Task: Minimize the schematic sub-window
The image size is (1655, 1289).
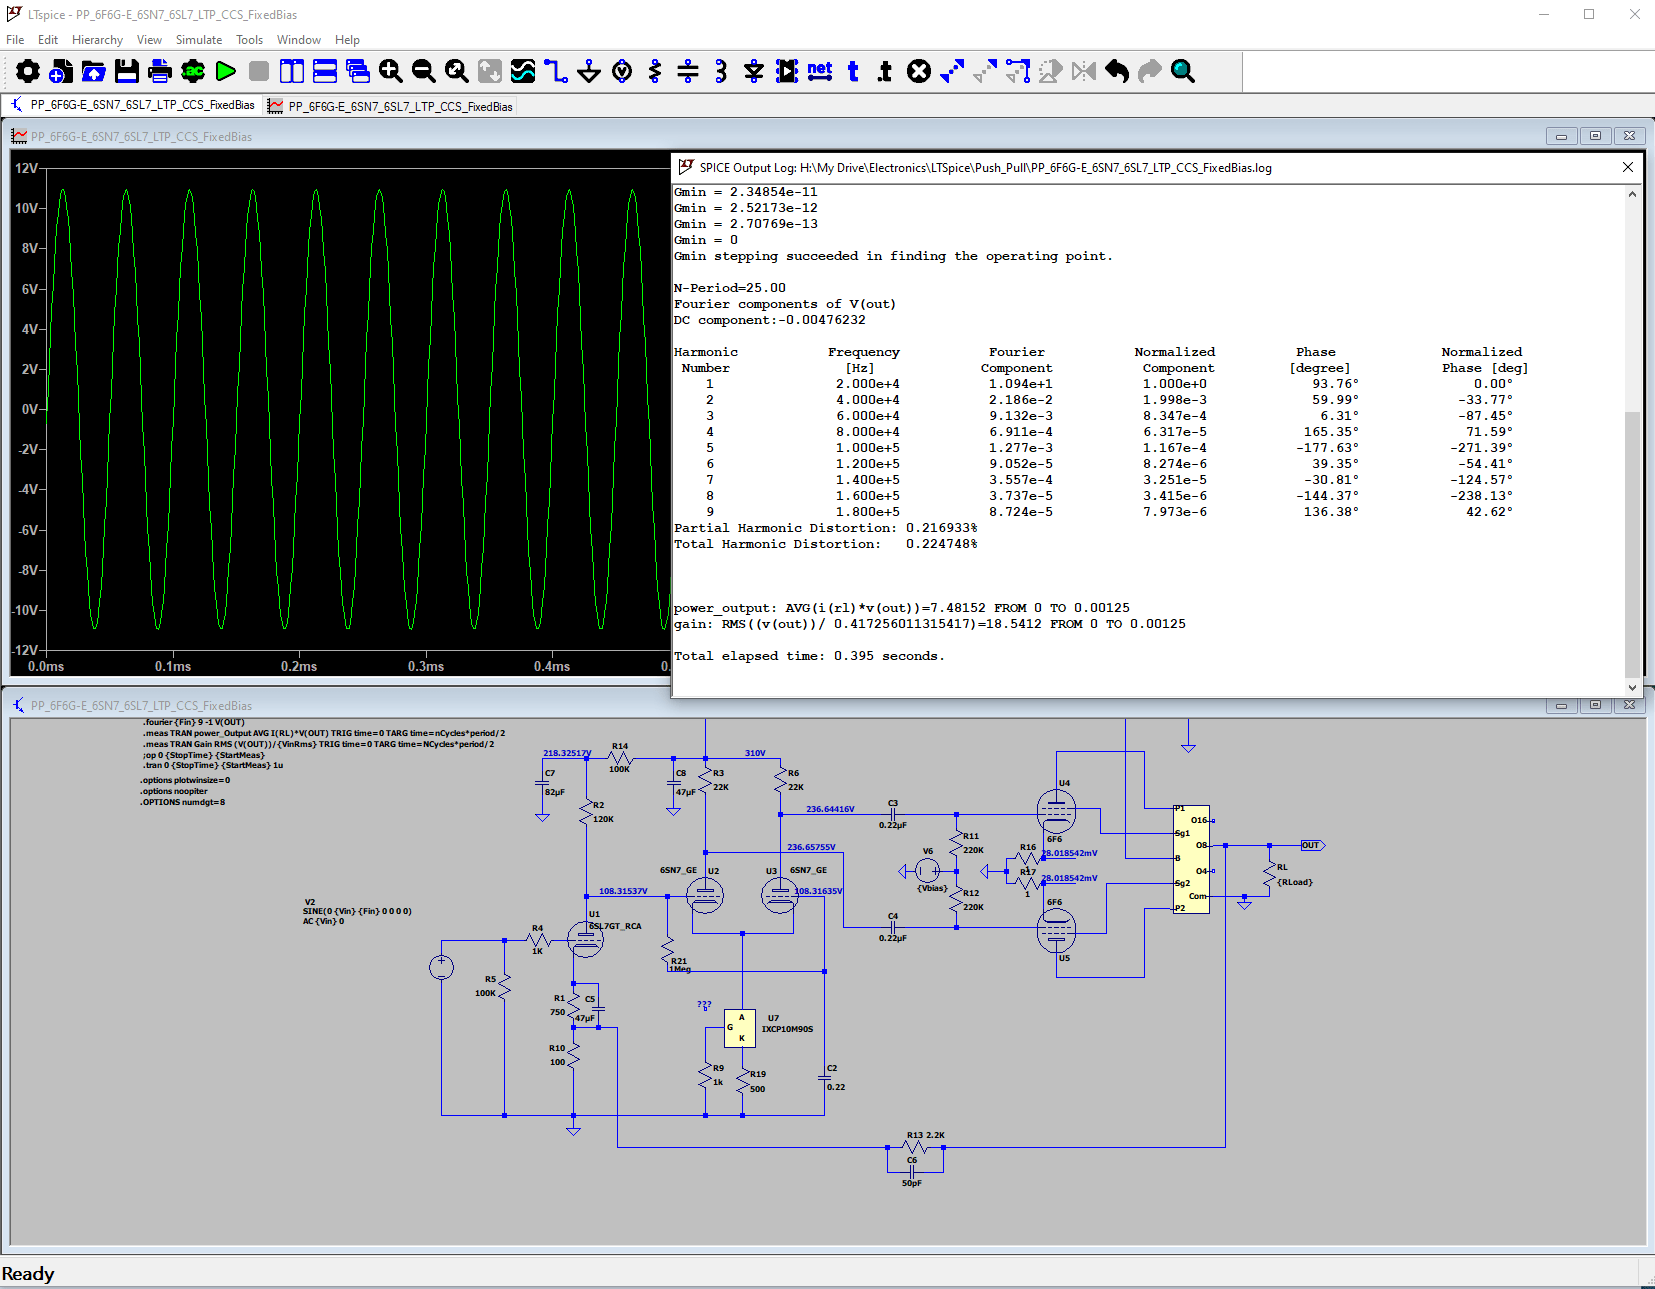Action: [x=1561, y=705]
